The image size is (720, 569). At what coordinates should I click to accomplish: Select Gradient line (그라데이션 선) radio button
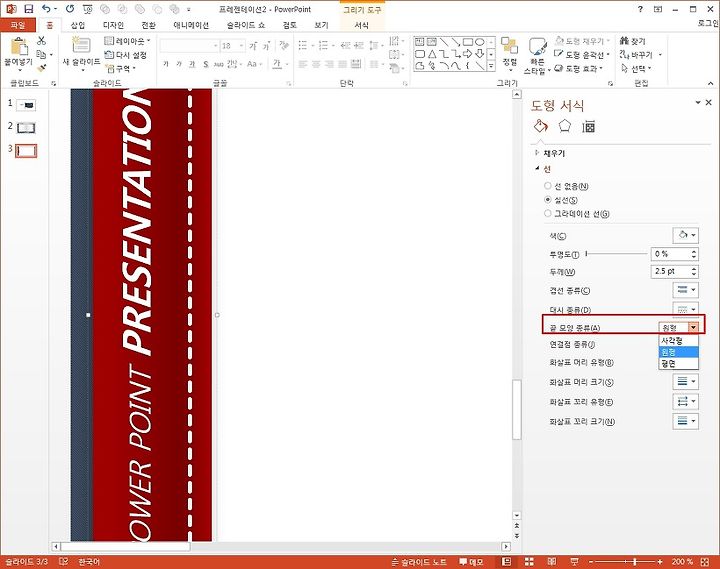pyautogui.click(x=547, y=214)
